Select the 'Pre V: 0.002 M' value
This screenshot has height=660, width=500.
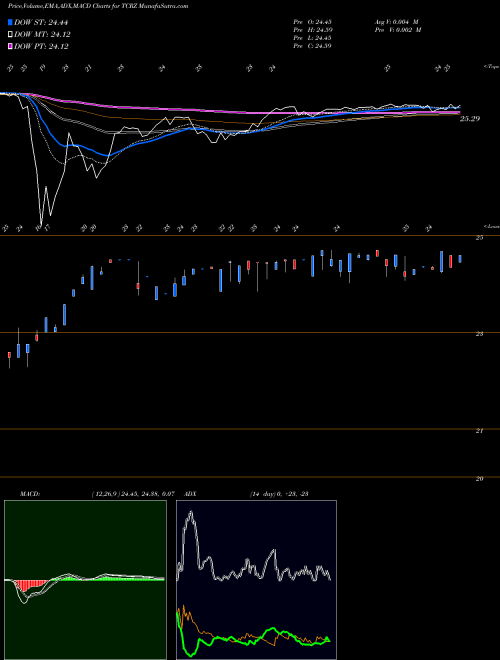pyautogui.click(x=398, y=30)
